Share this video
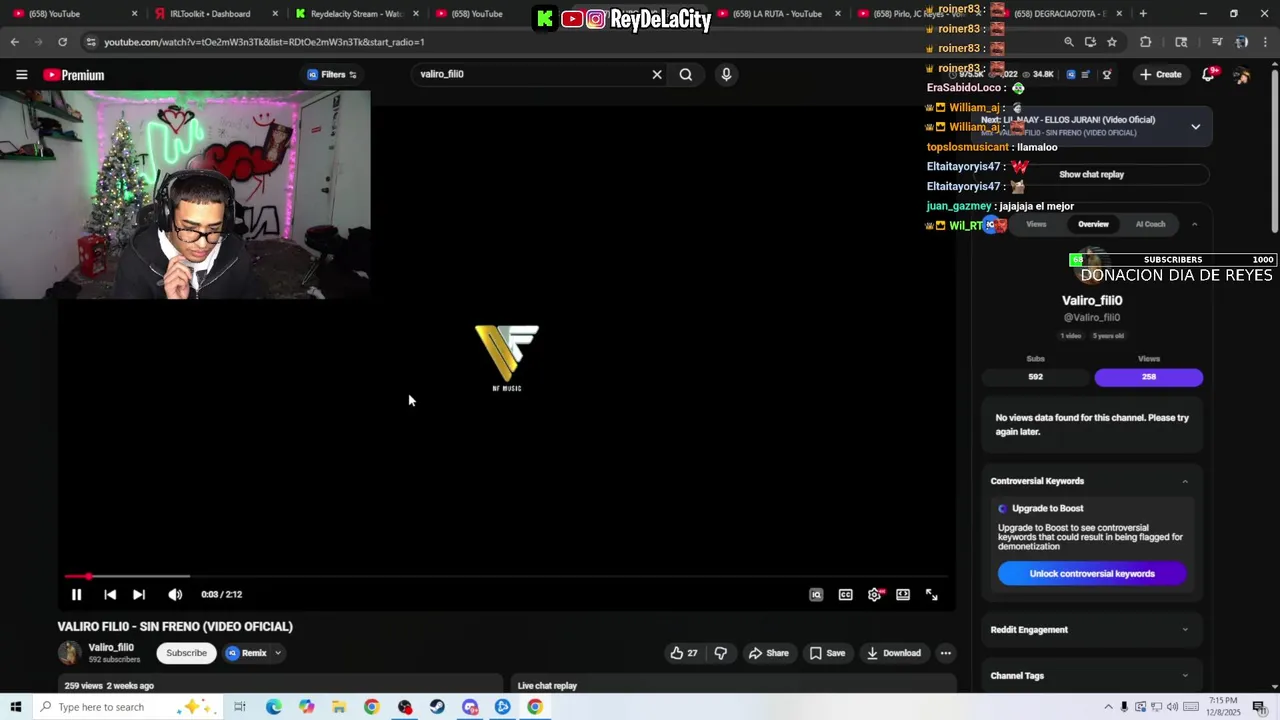Screen dimensions: 1280x720 pyautogui.click(x=769, y=653)
